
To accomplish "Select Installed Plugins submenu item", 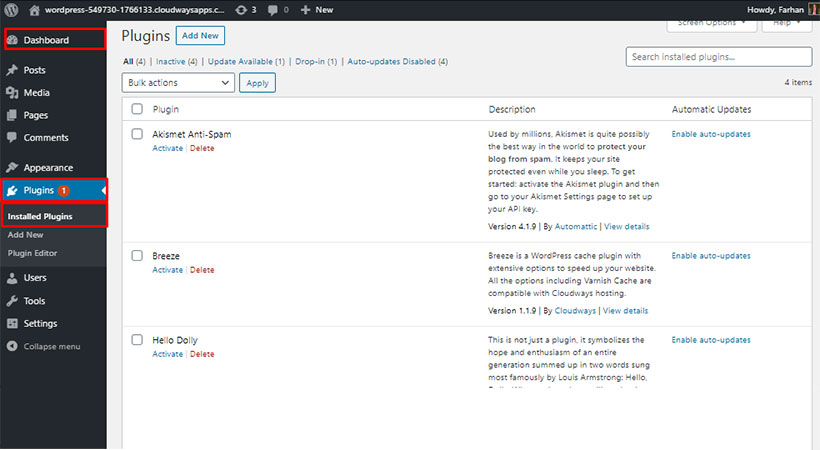I will click(40, 216).
